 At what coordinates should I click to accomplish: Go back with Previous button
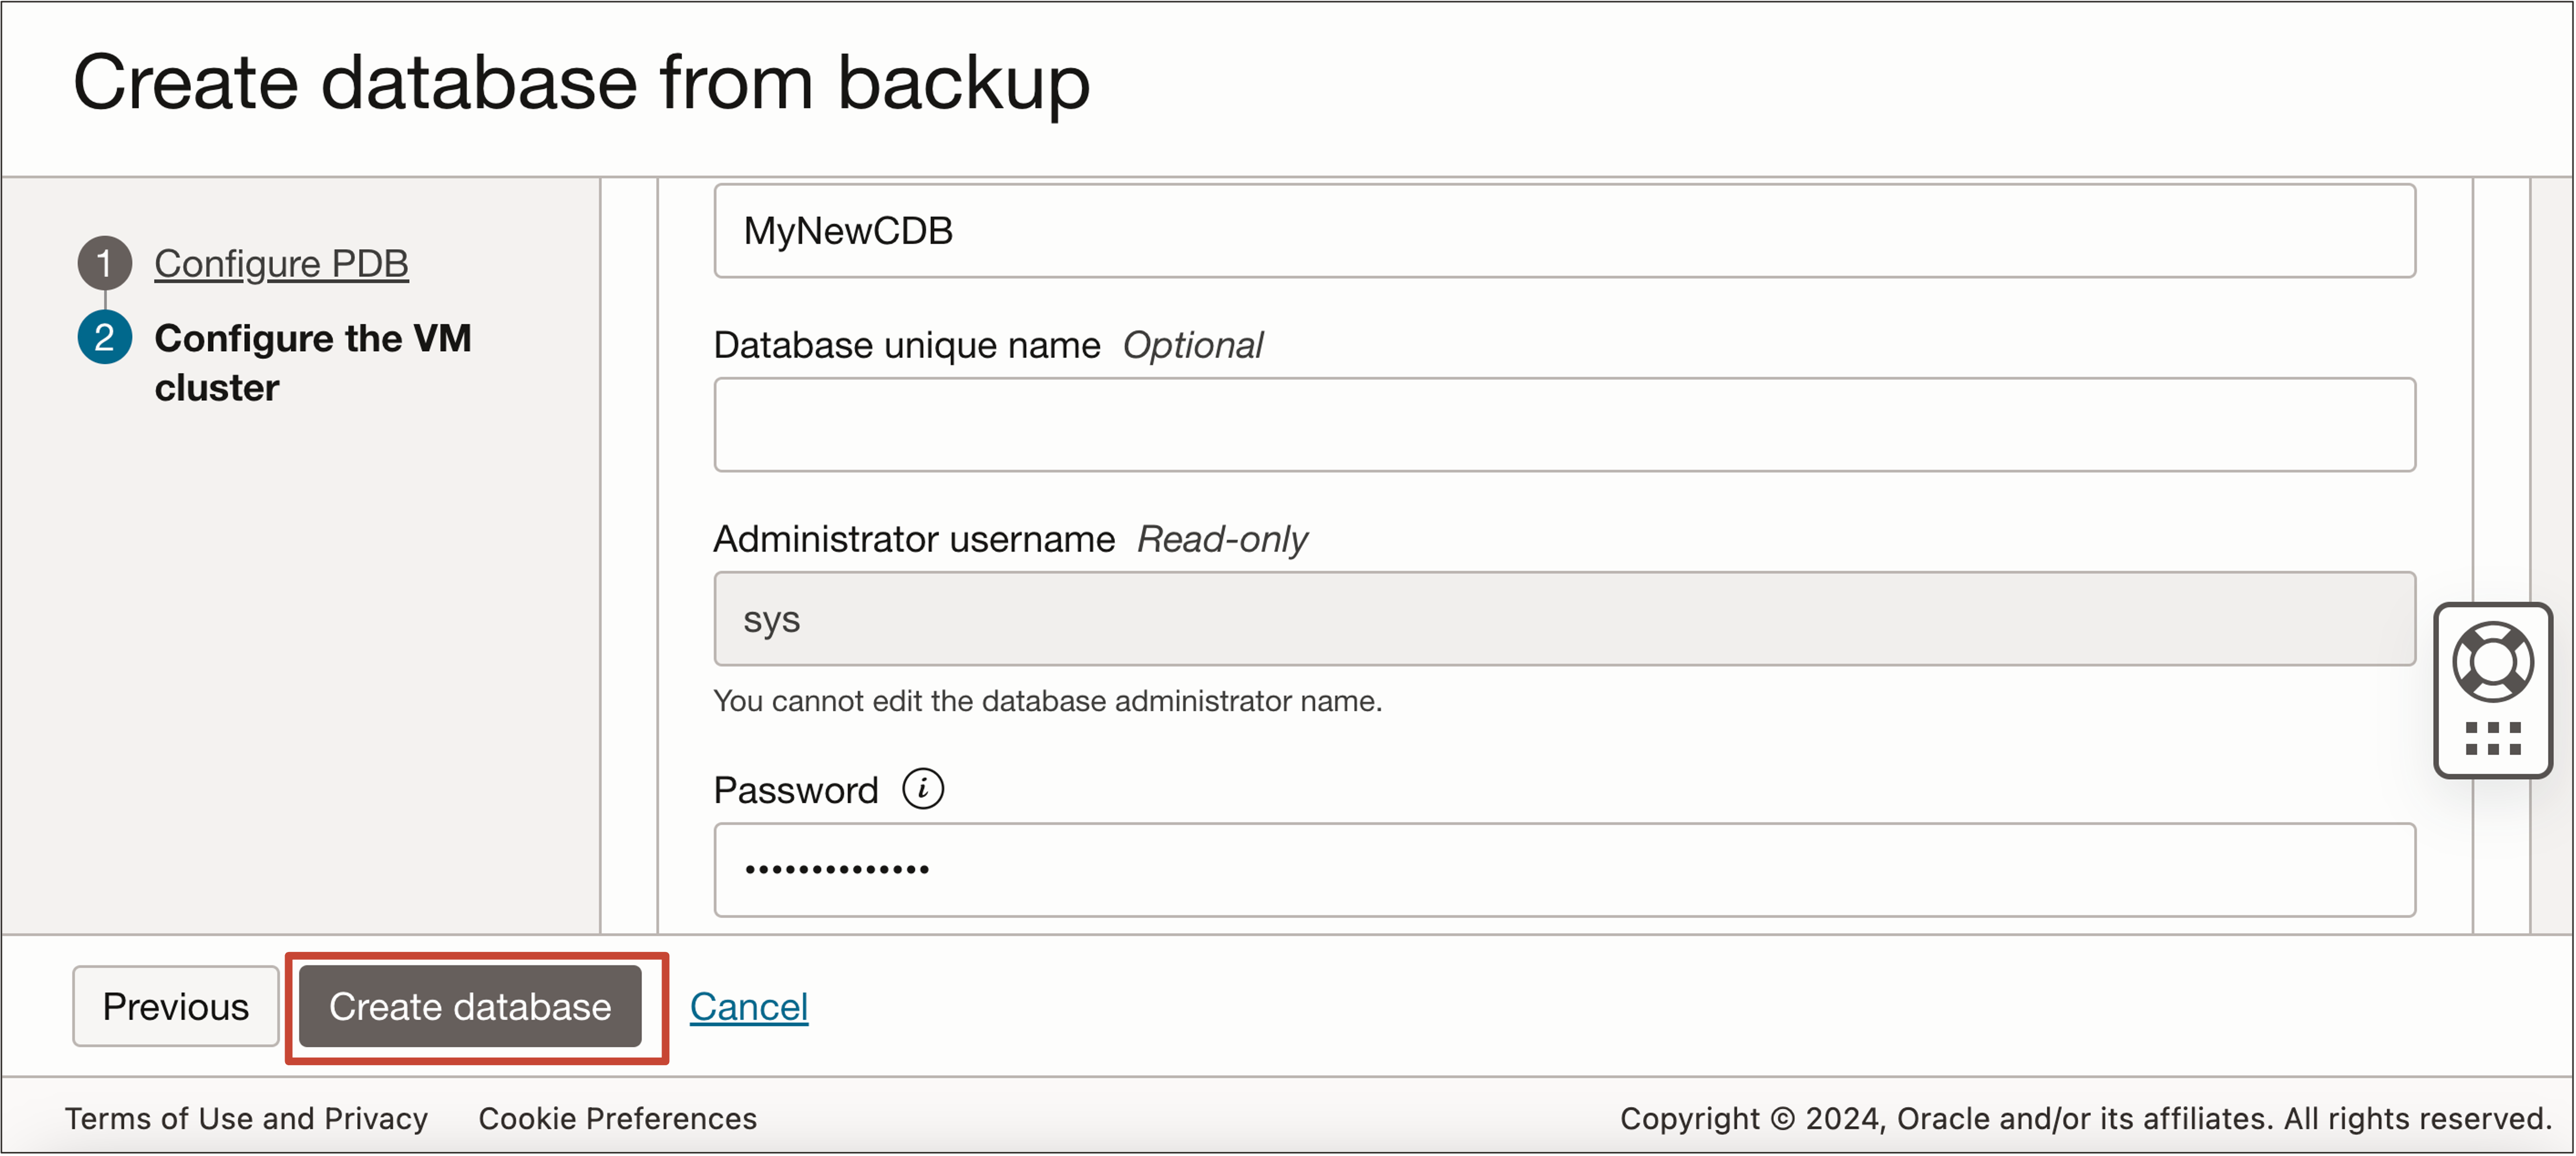[x=175, y=1006]
